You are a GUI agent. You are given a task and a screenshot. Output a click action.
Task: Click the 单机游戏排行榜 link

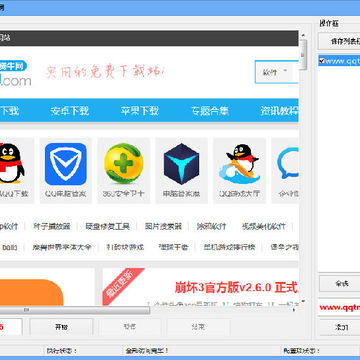point(230,247)
